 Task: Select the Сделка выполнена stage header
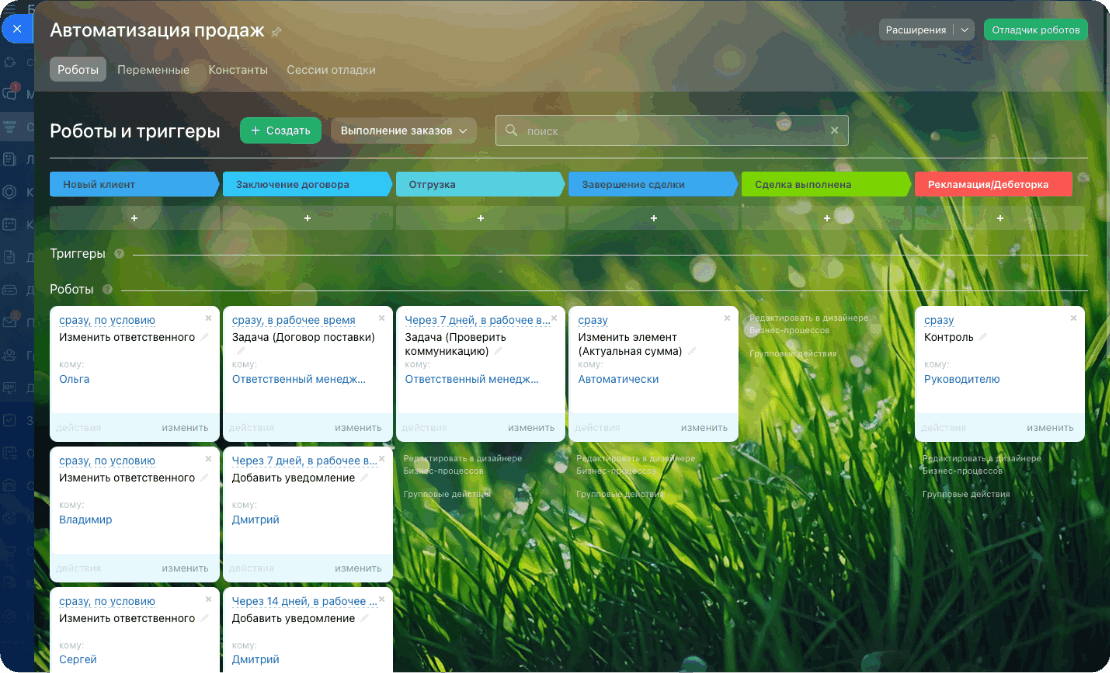coord(826,185)
